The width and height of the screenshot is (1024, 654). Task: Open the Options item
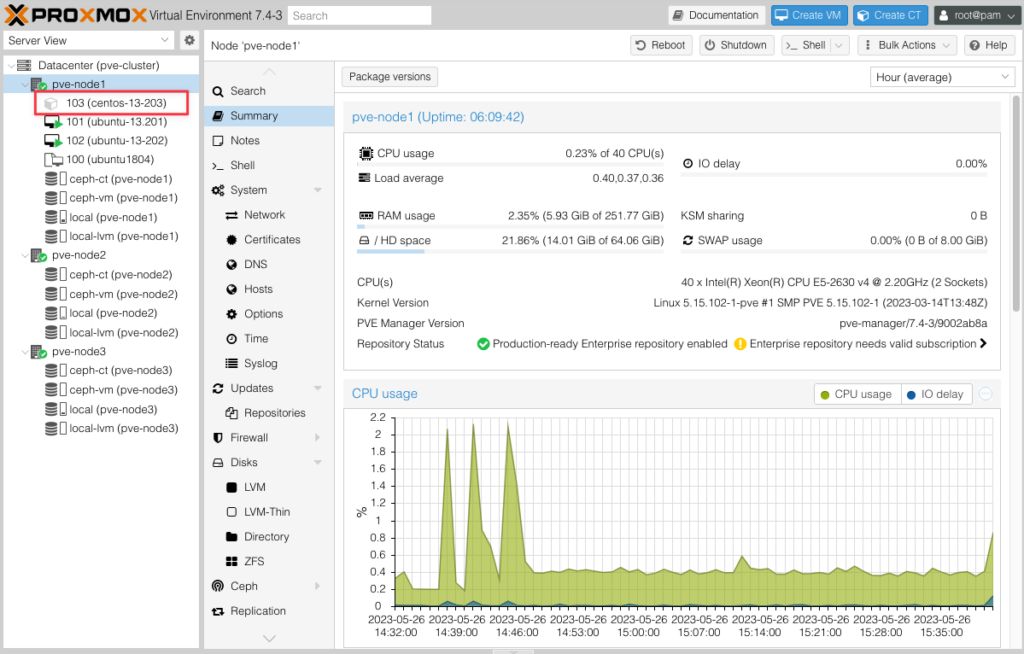268,314
